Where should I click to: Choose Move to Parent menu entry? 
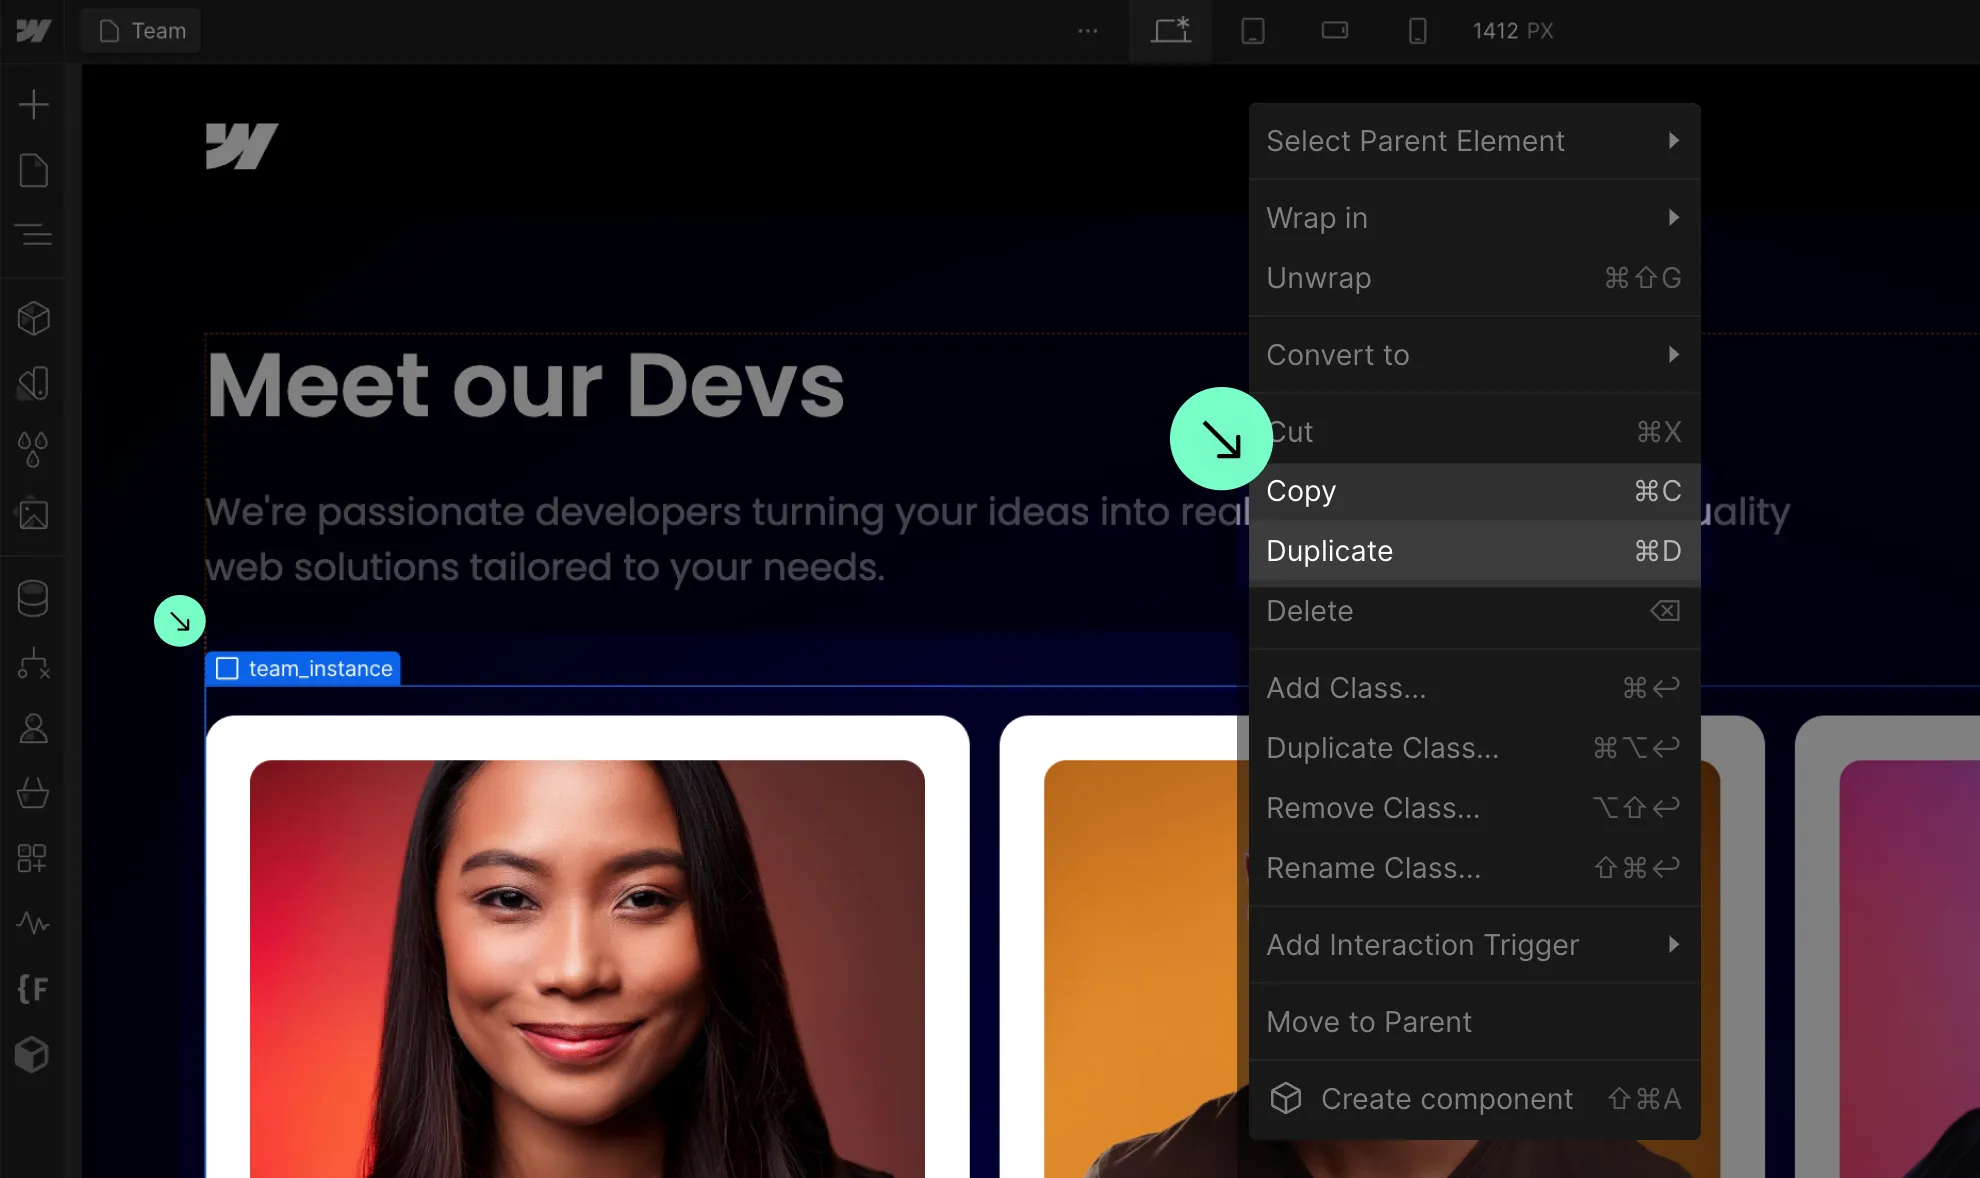(1474, 1022)
